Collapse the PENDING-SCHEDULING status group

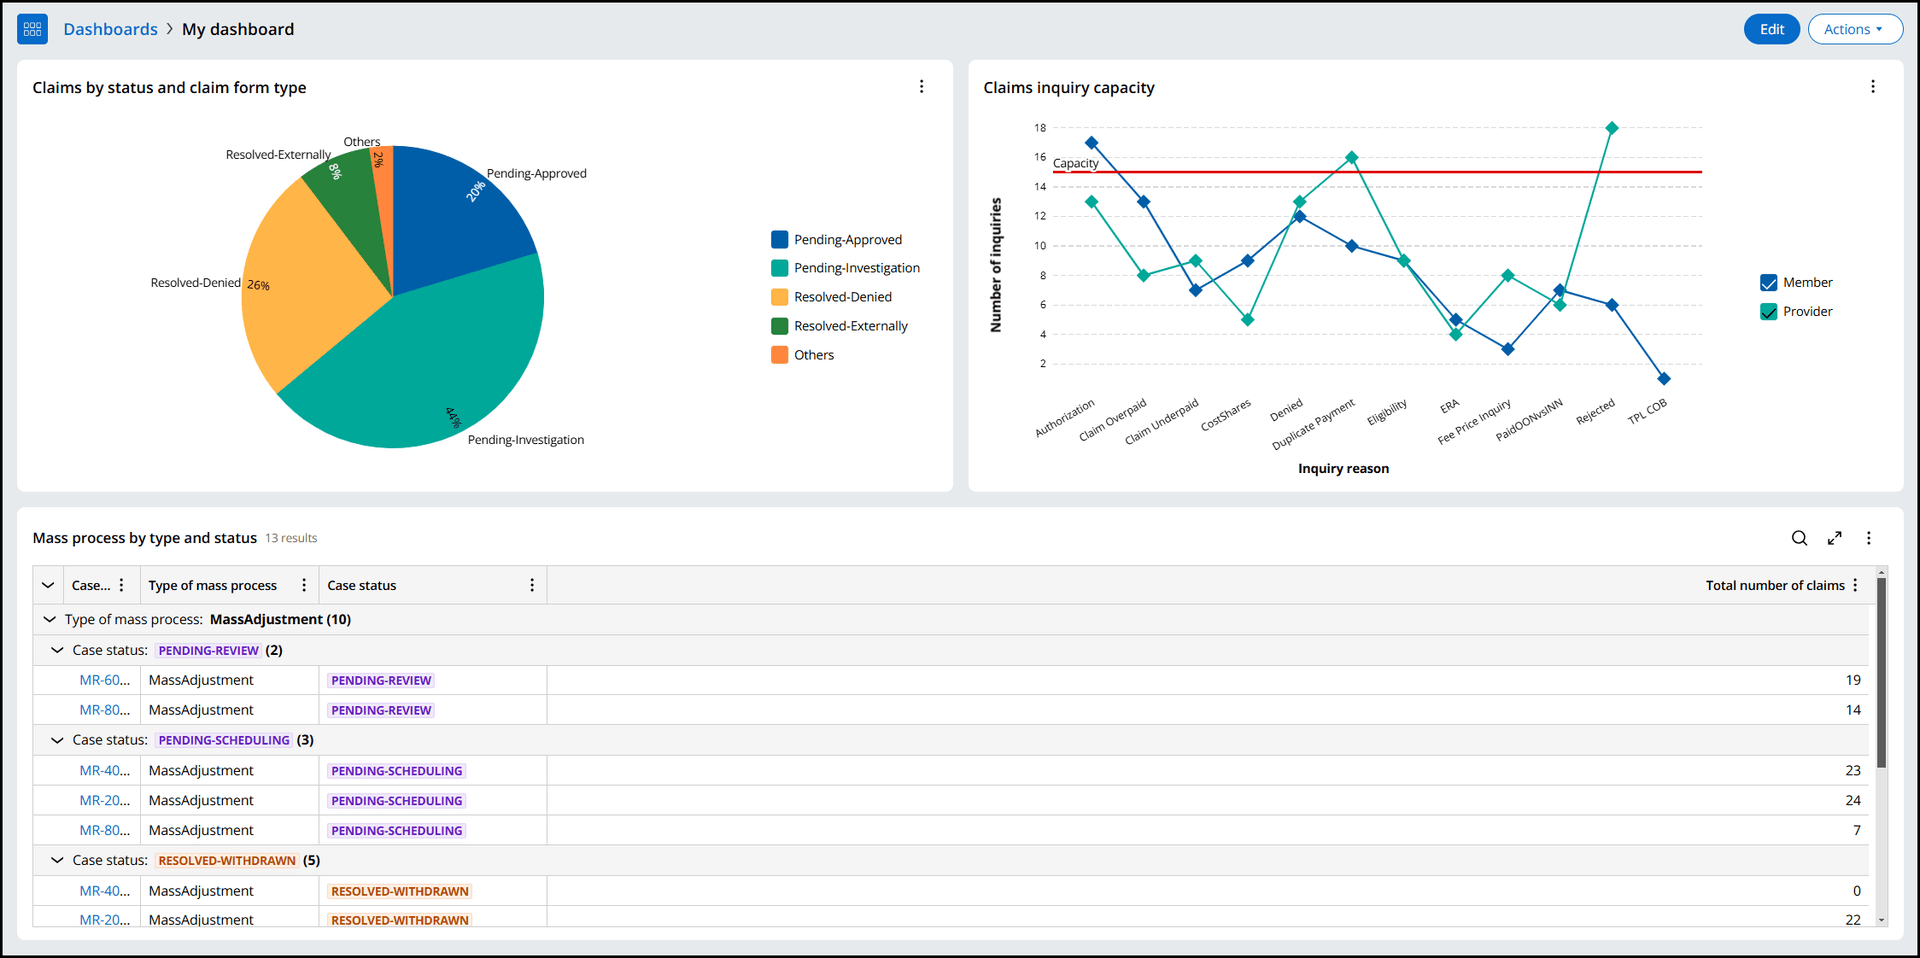[57, 740]
